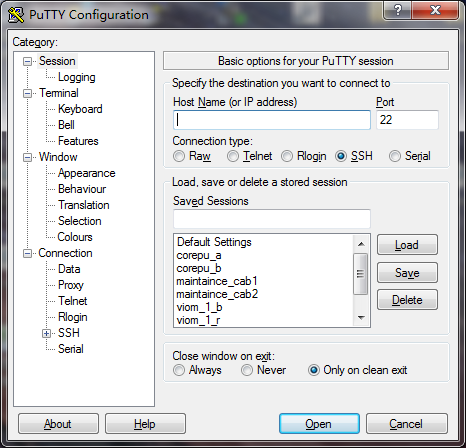
Task: Collapse the Session tree node
Action: (27, 61)
